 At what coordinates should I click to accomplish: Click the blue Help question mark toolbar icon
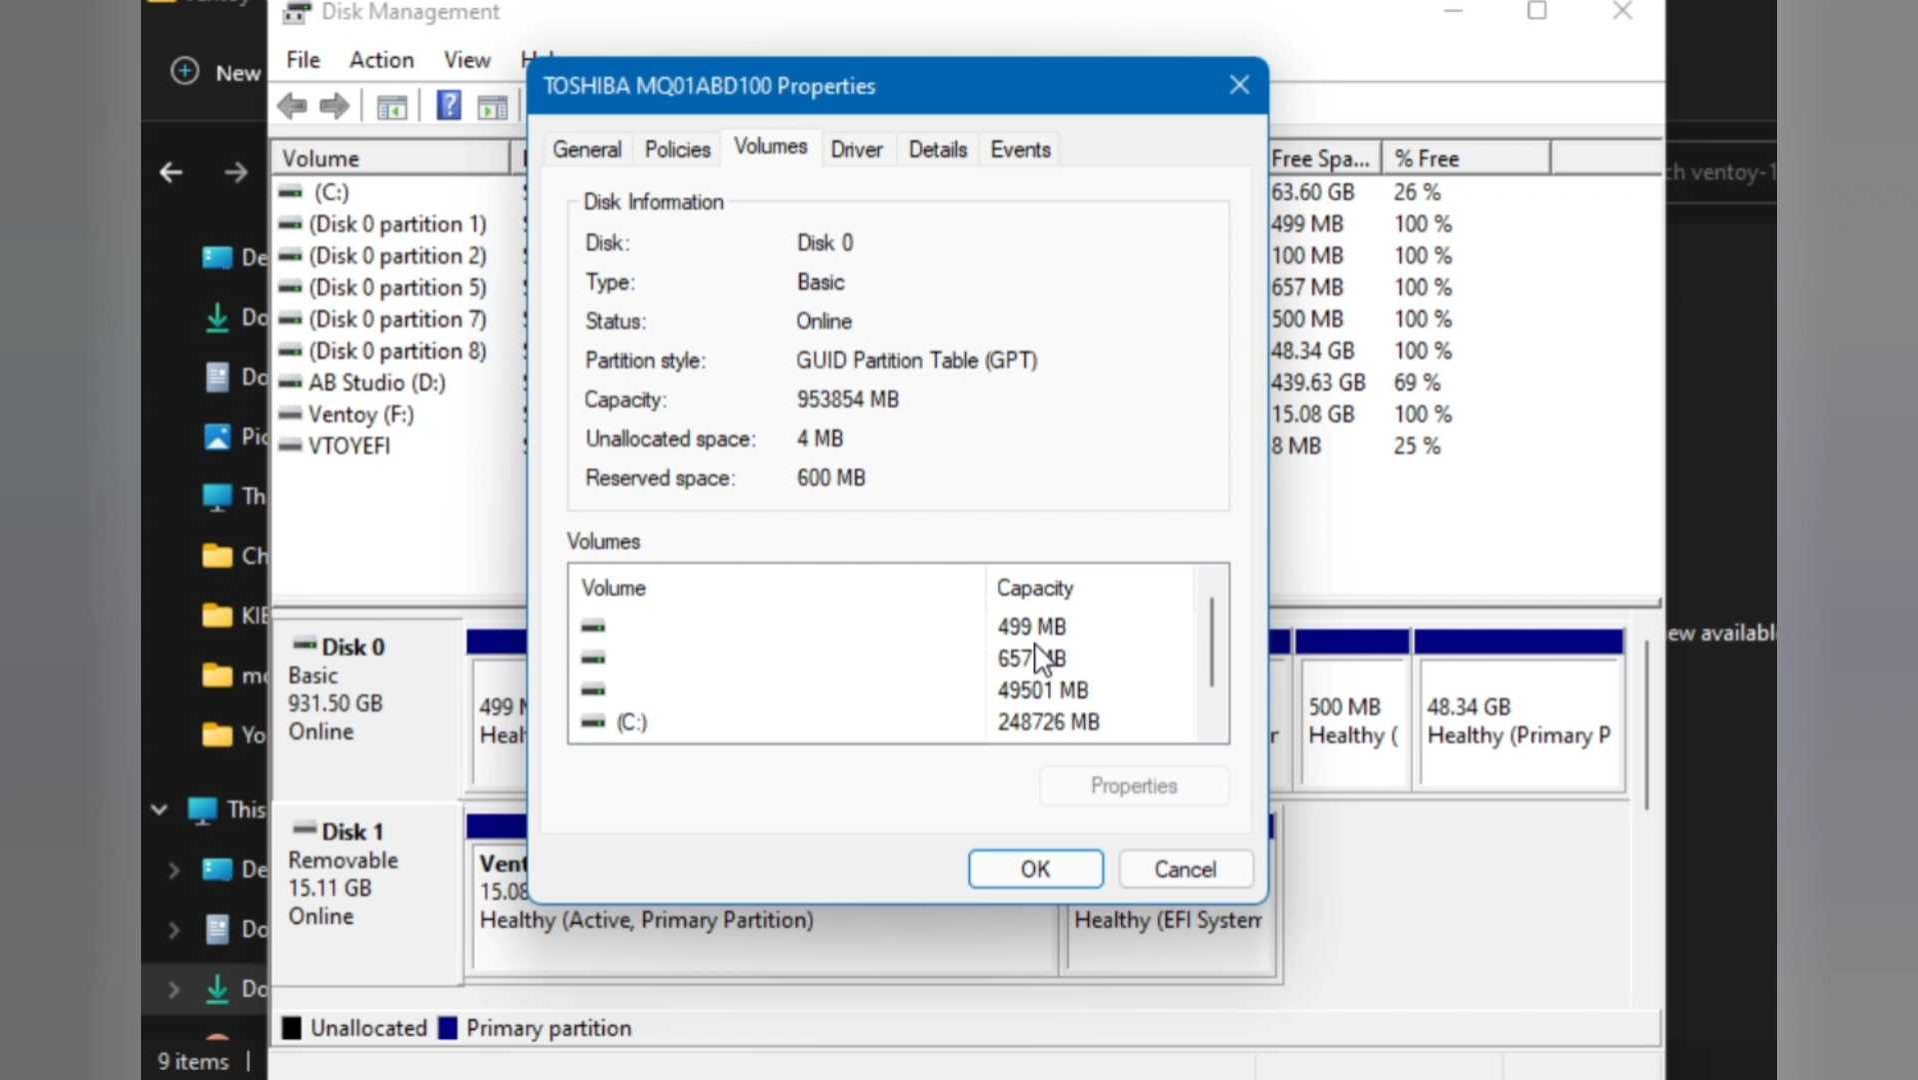pos(449,105)
